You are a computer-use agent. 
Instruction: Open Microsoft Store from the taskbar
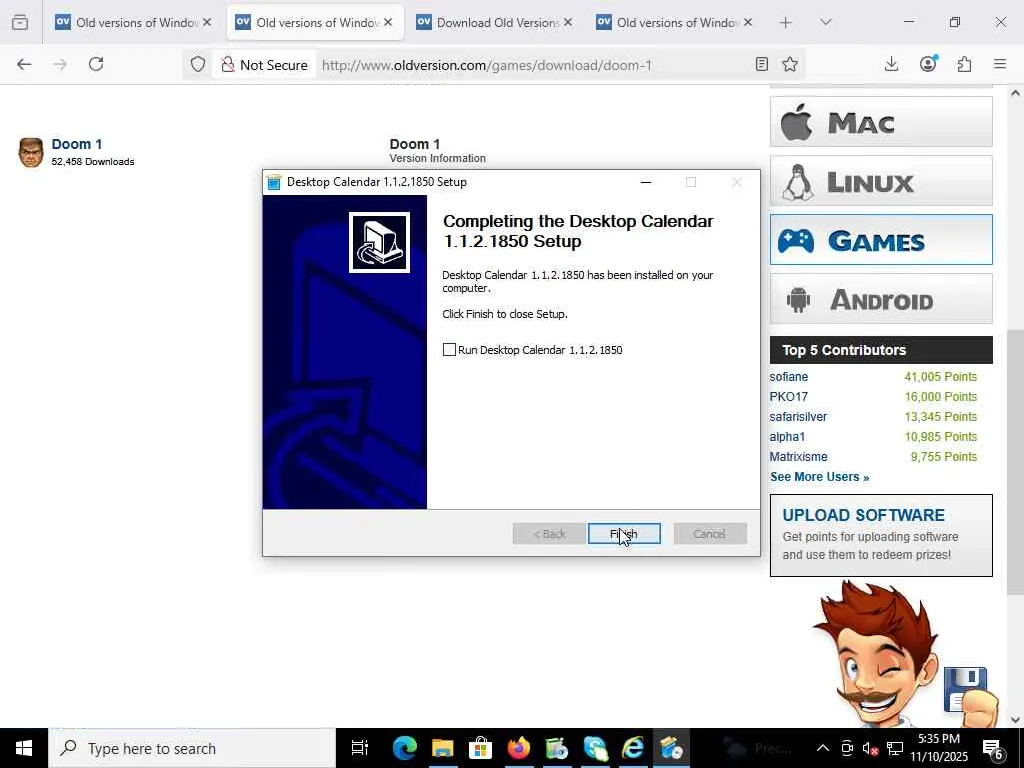coord(480,748)
